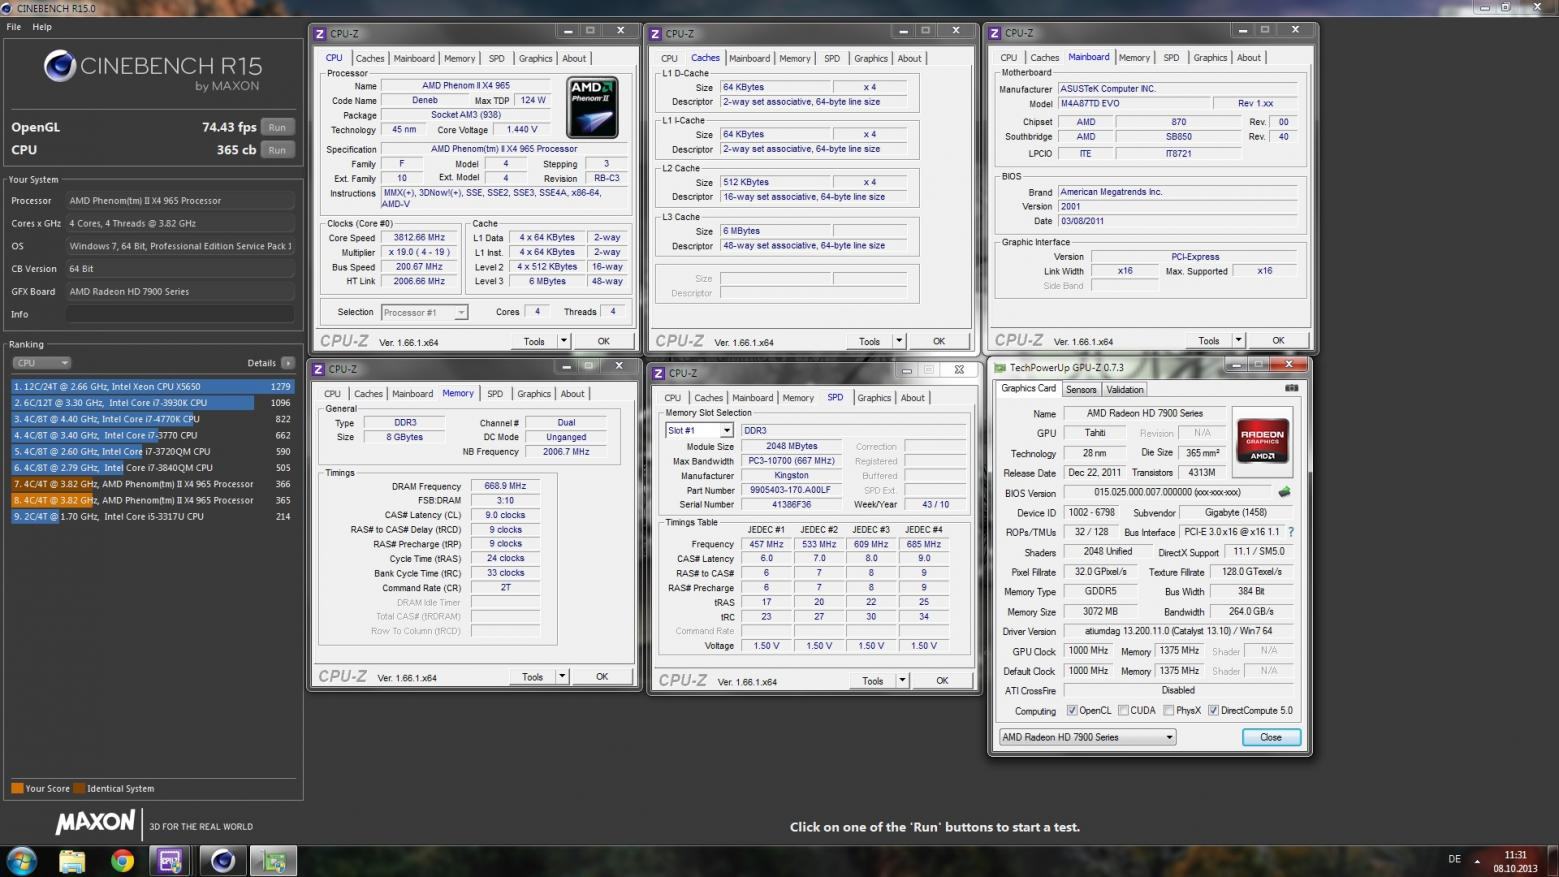Run the CPU benchmark

pos(277,150)
